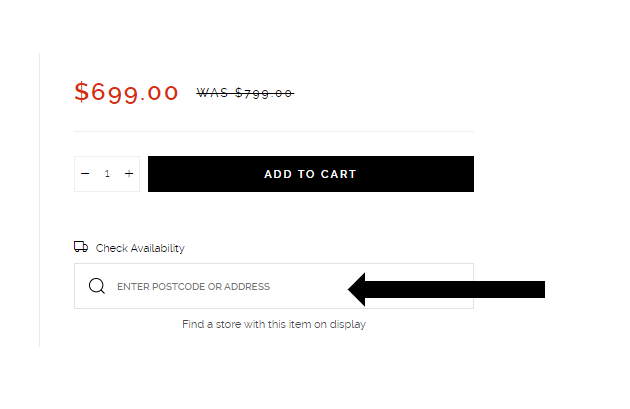Click the red $699.00 sale price
Viewport: 630px width, 409px height.
(126, 92)
